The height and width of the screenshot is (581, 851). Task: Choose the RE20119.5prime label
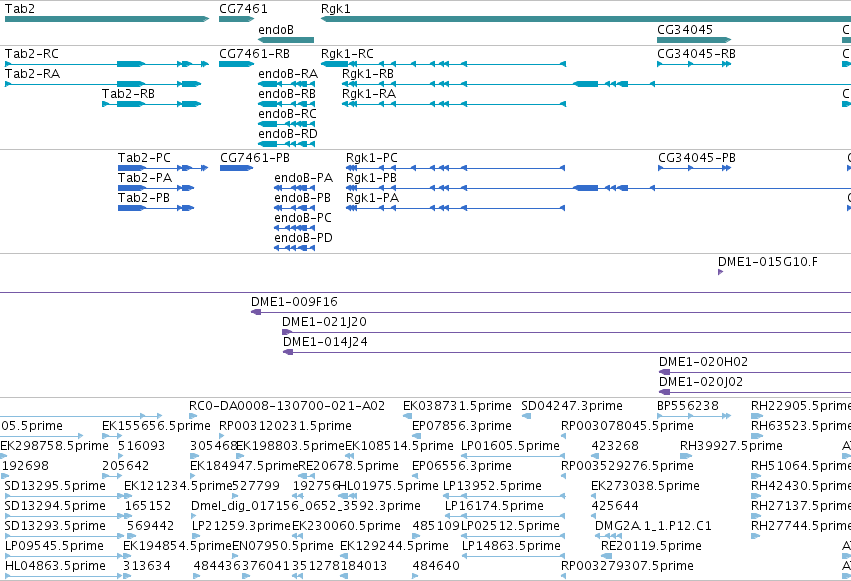point(651,546)
